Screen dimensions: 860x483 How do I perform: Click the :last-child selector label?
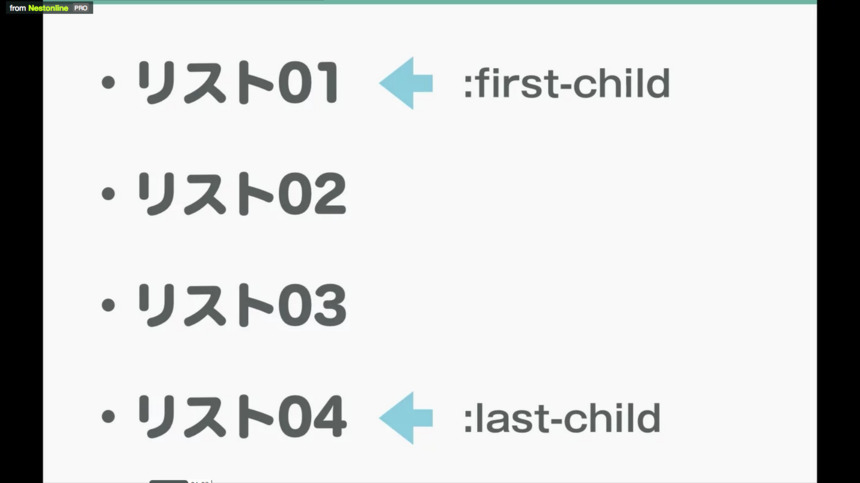(x=562, y=419)
